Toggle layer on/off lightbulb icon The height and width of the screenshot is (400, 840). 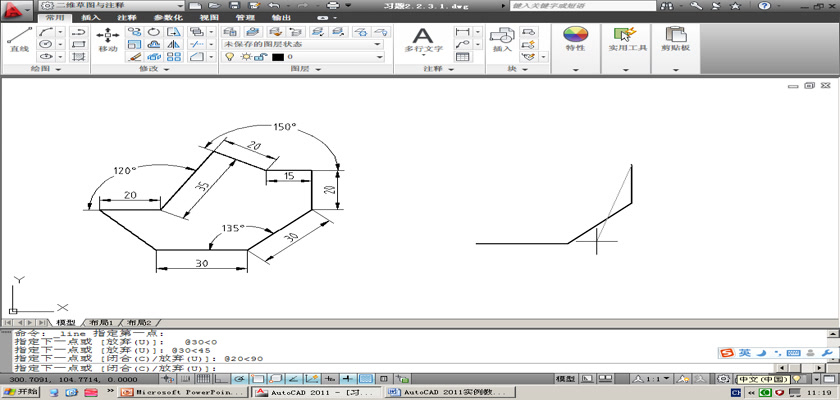click(x=229, y=56)
